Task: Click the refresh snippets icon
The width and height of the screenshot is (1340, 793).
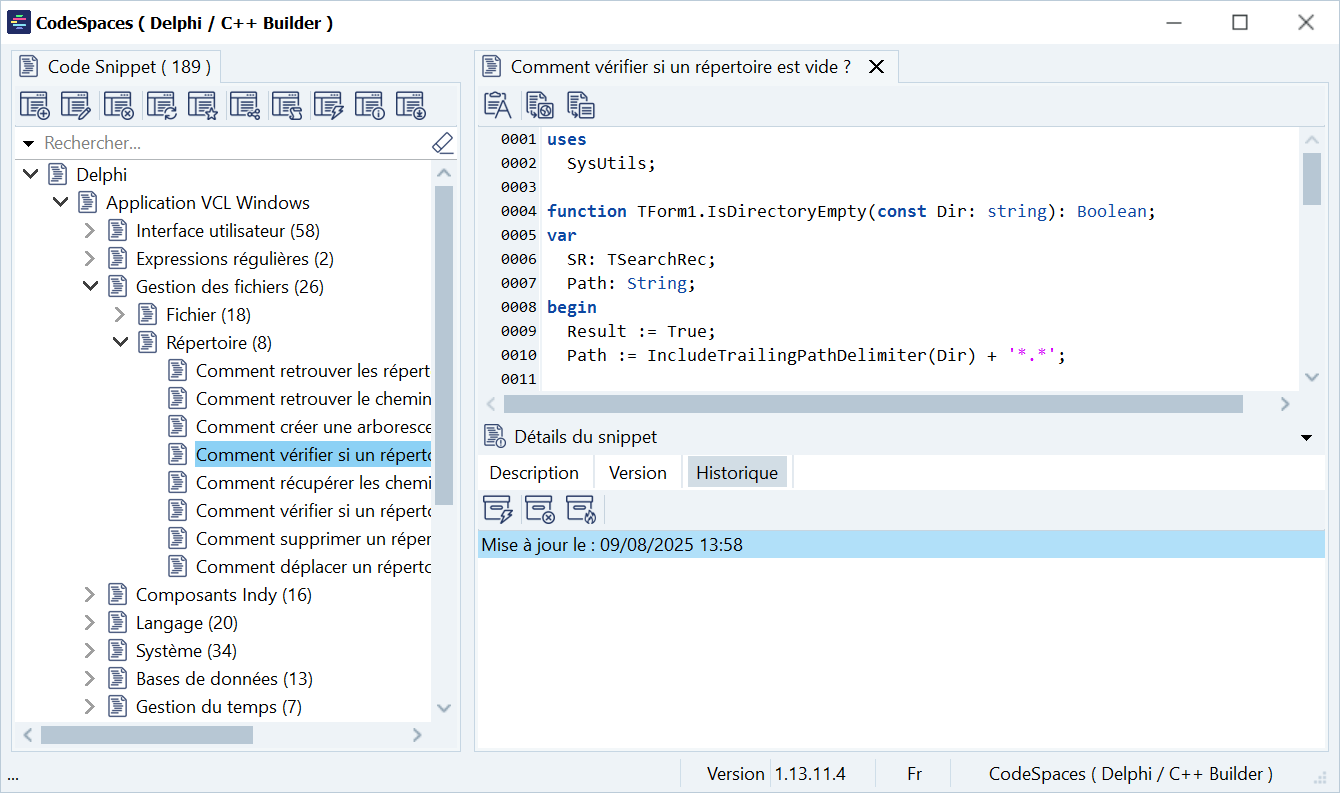Action: pyautogui.click(x=161, y=105)
